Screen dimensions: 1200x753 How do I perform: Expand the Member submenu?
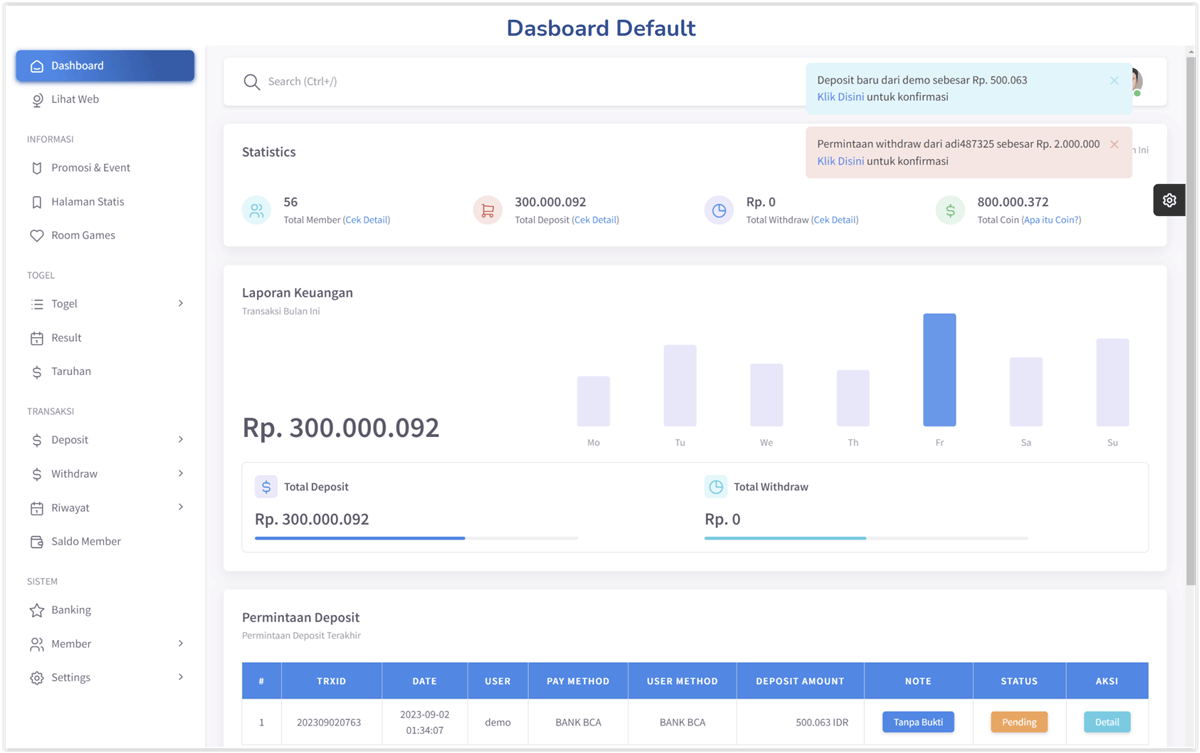coord(181,643)
